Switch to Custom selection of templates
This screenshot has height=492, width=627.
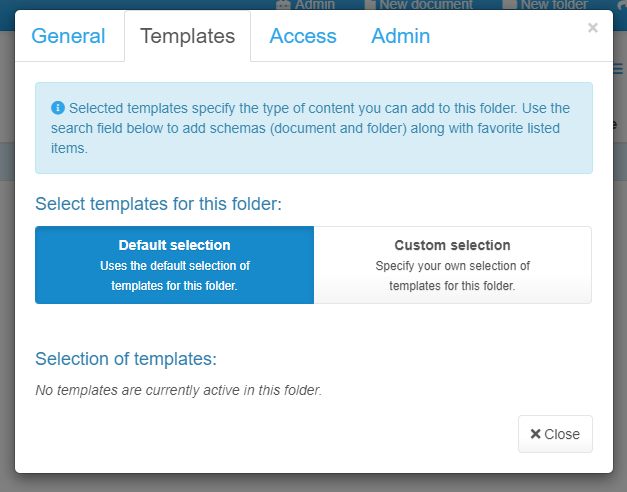452,264
